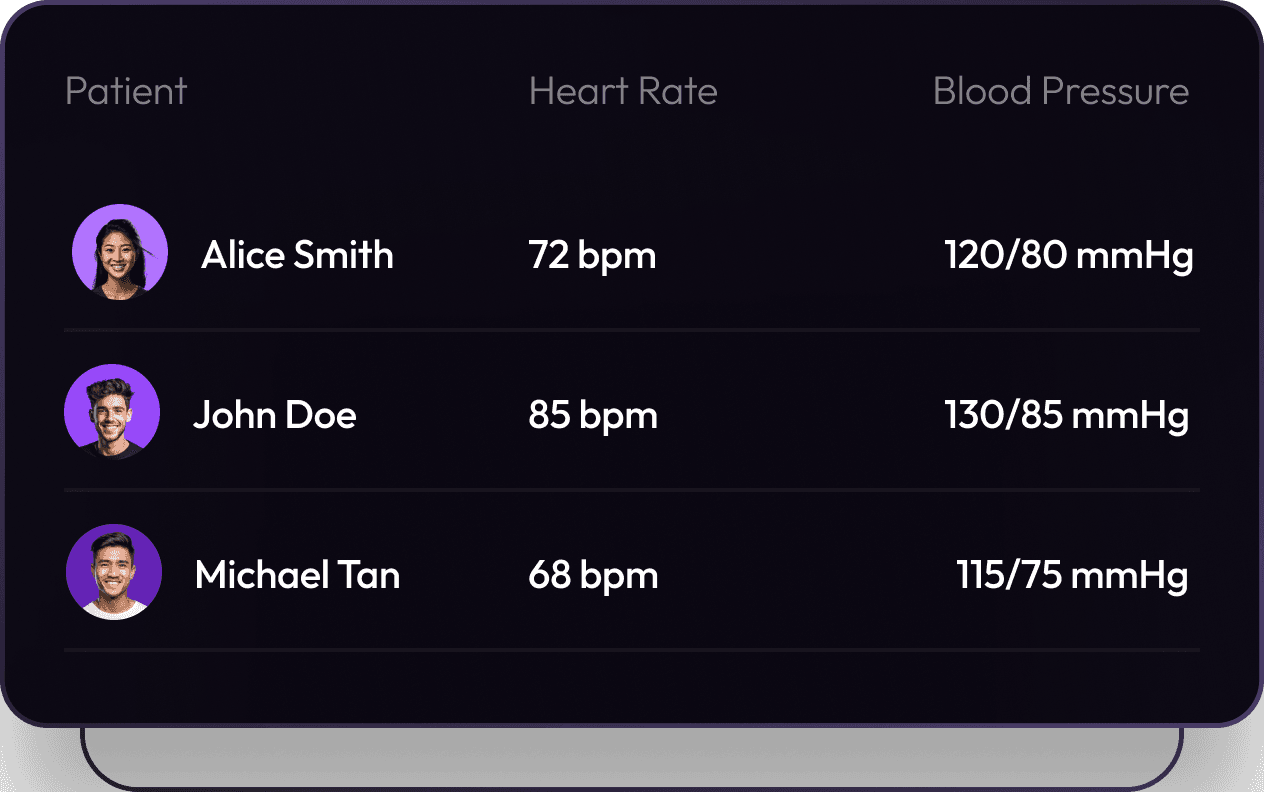The width and height of the screenshot is (1264, 792).
Task: Click the stacked card edge behind the table
Action: coord(632,786)
